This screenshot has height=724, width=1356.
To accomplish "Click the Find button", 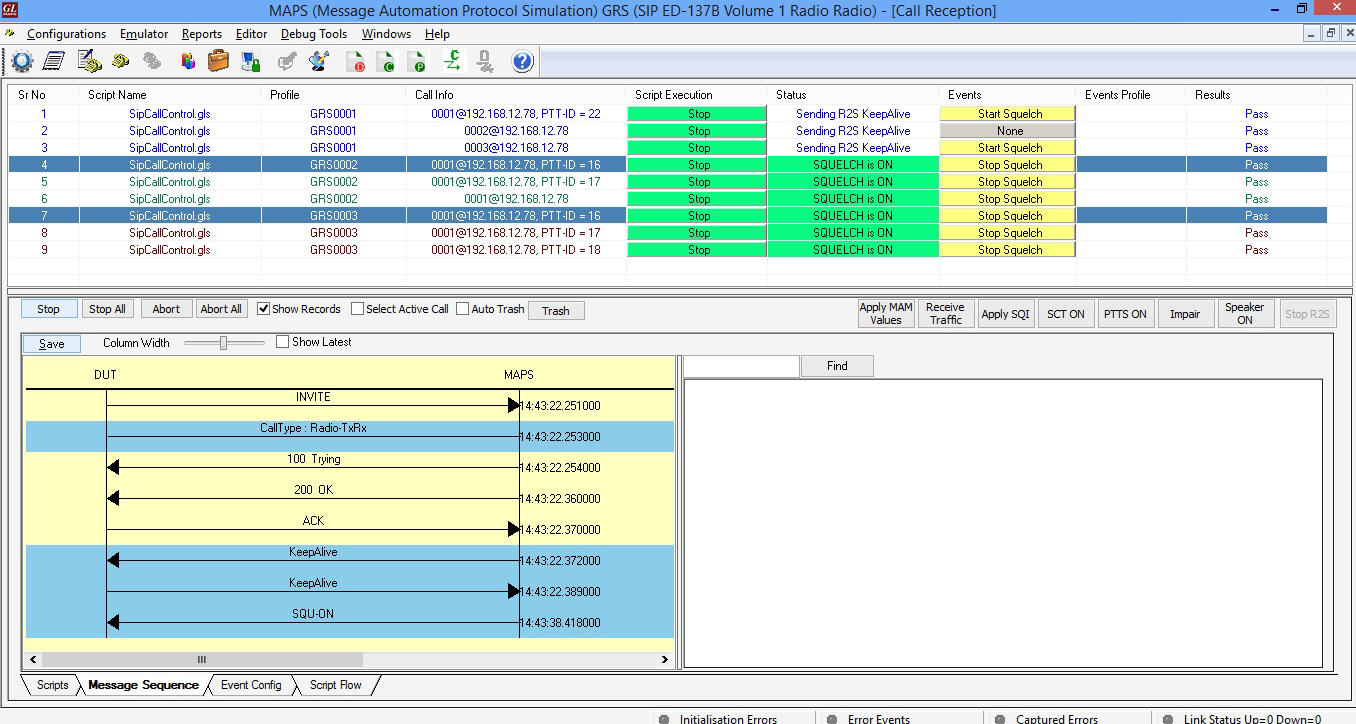I will (x=837, y=366).
